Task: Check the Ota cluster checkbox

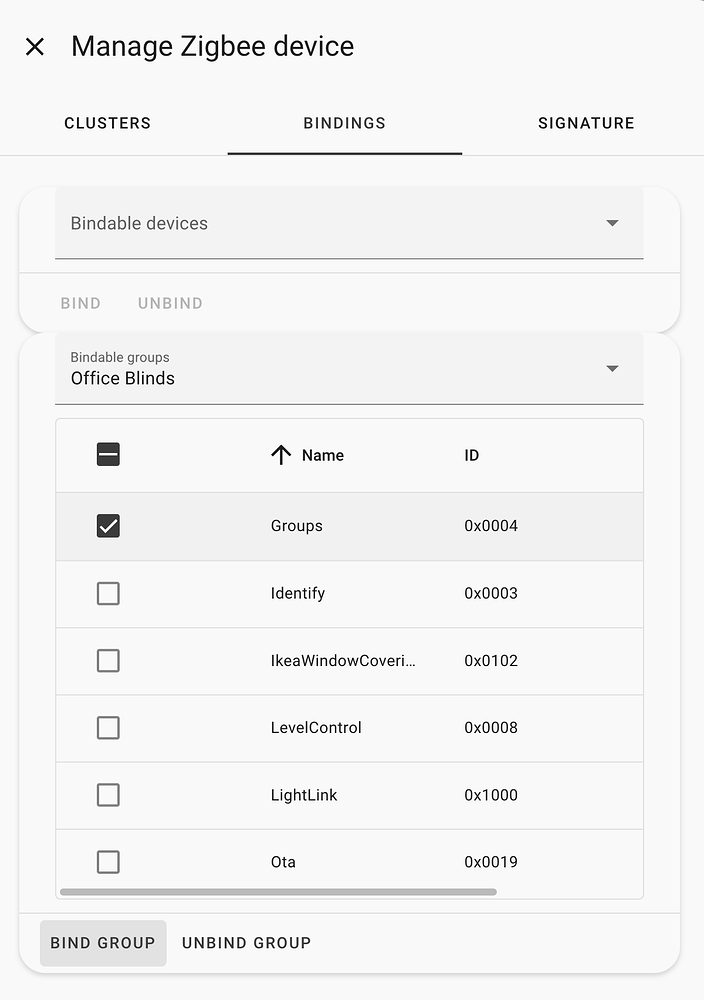Action: [x=108, y=861]
